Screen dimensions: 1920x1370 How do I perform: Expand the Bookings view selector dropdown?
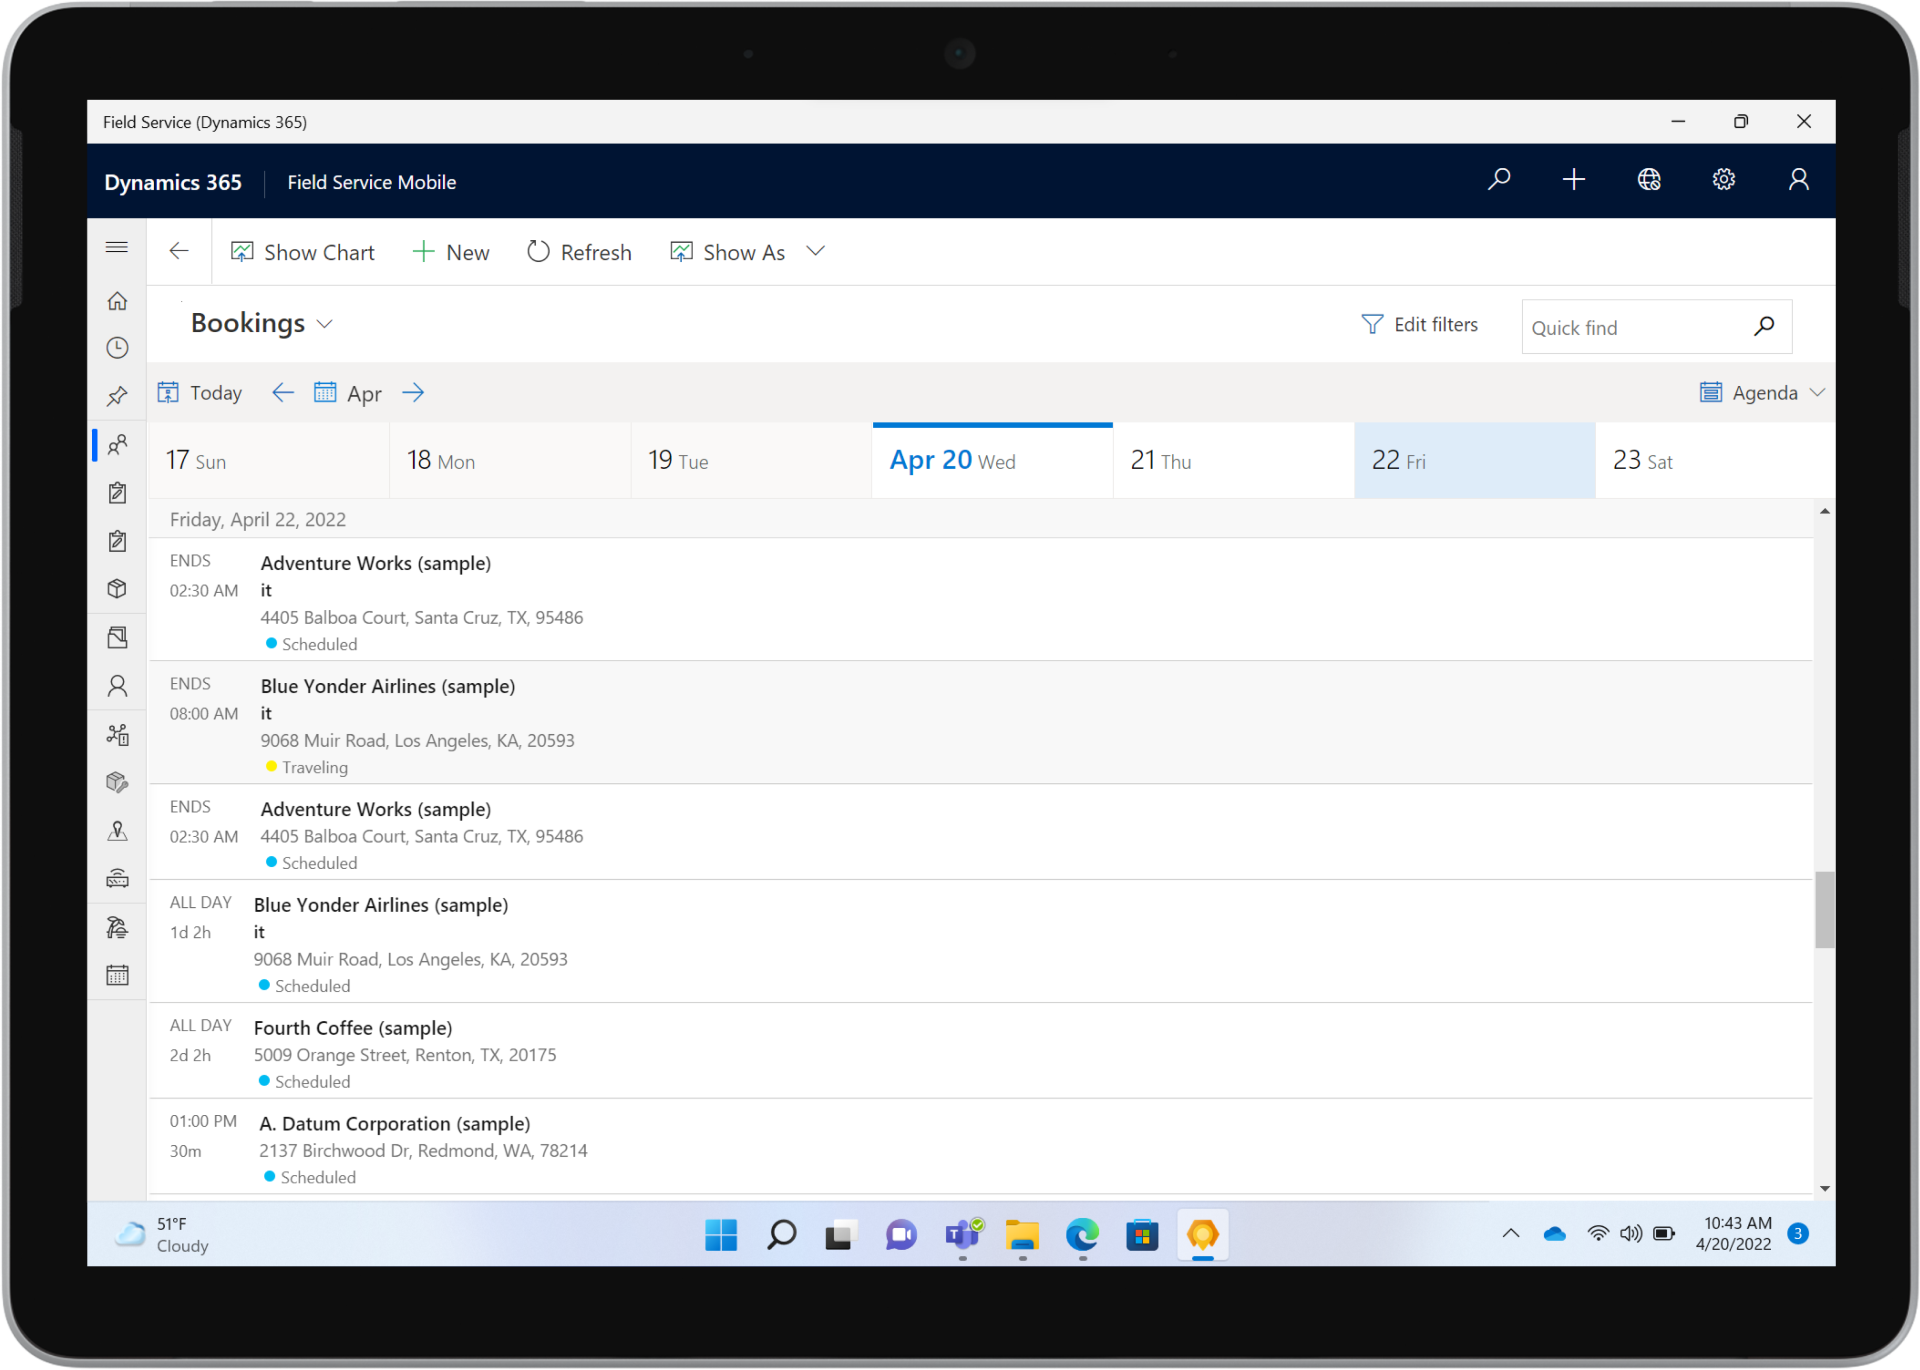325,323
